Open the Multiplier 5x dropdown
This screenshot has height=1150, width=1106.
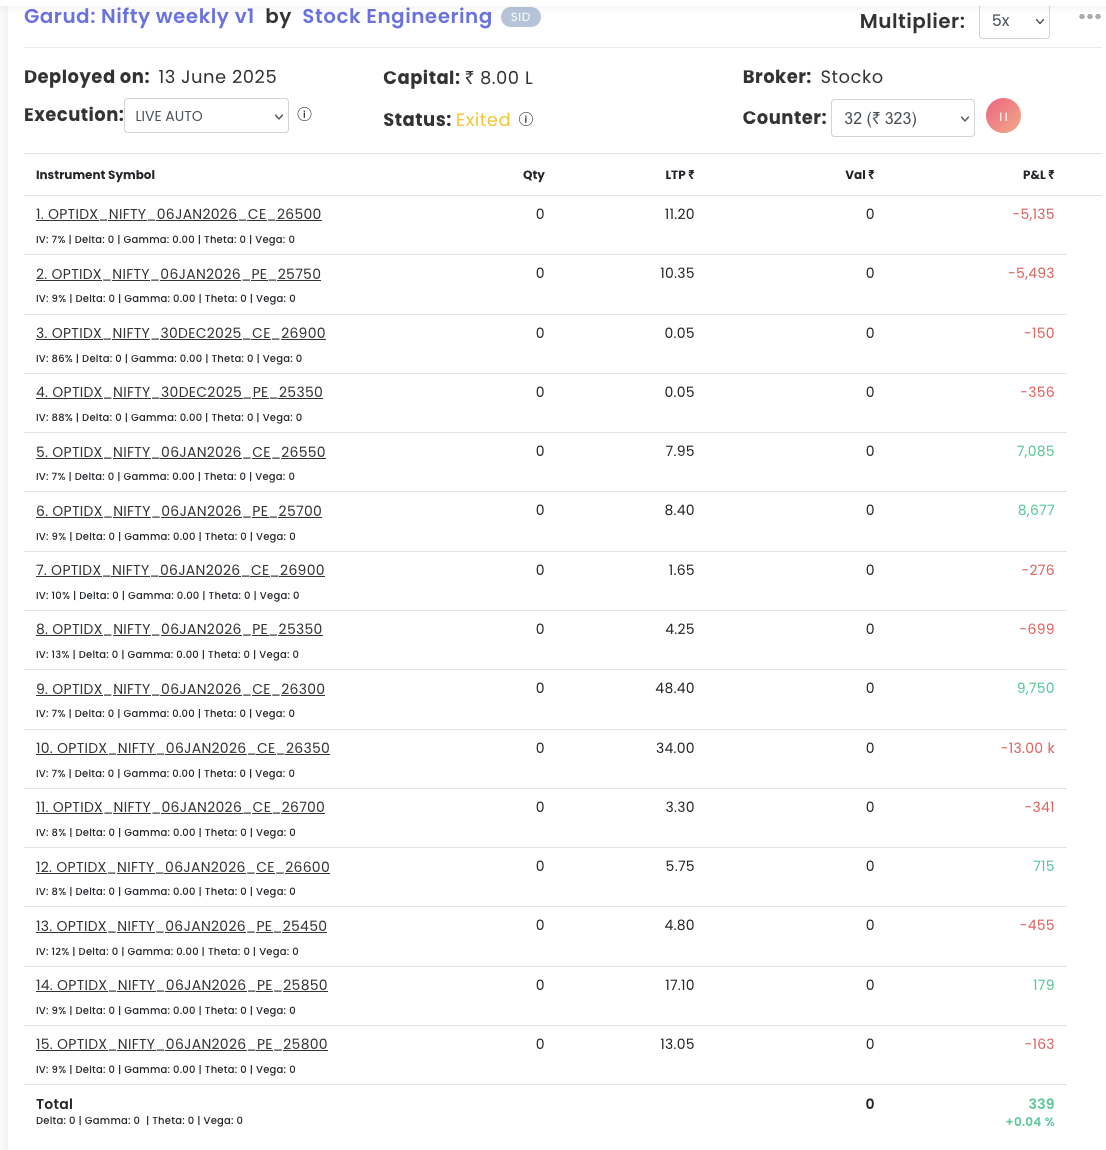pos(1014,21)
